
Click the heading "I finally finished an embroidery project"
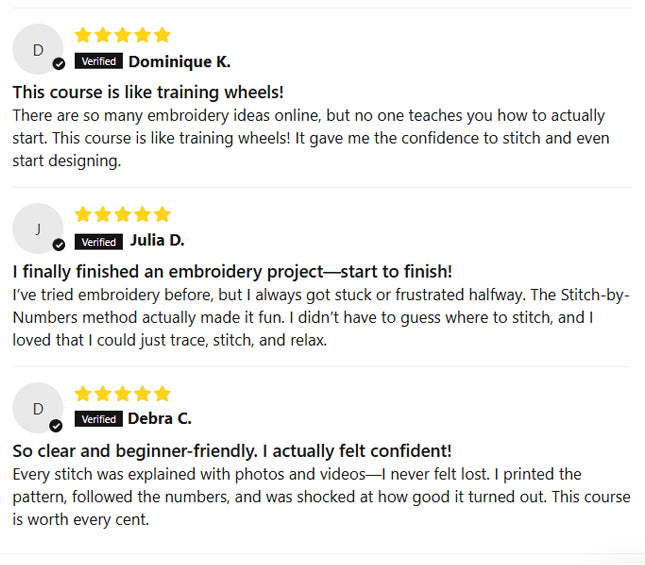tap(232, 272)
